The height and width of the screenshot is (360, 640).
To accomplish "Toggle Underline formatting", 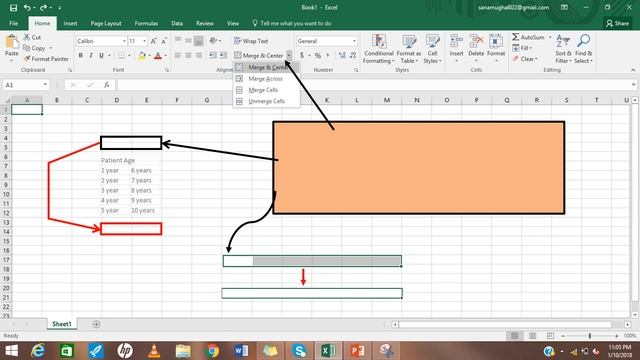I will 101,56.
